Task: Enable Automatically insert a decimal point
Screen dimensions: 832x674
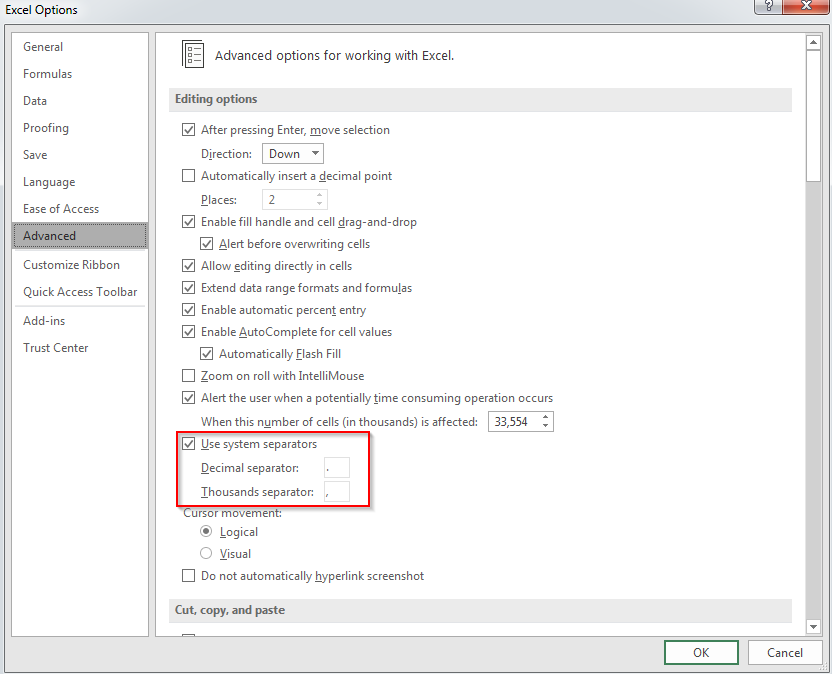Action: pyautogui.click(x=188, y=176)
